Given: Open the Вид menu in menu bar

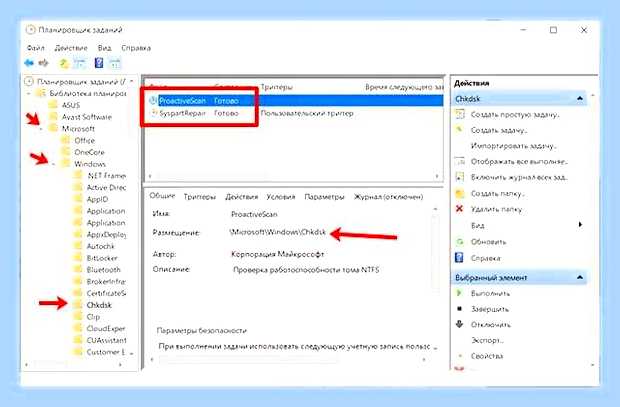Looking at the screenshot, I should click(104, 48).
